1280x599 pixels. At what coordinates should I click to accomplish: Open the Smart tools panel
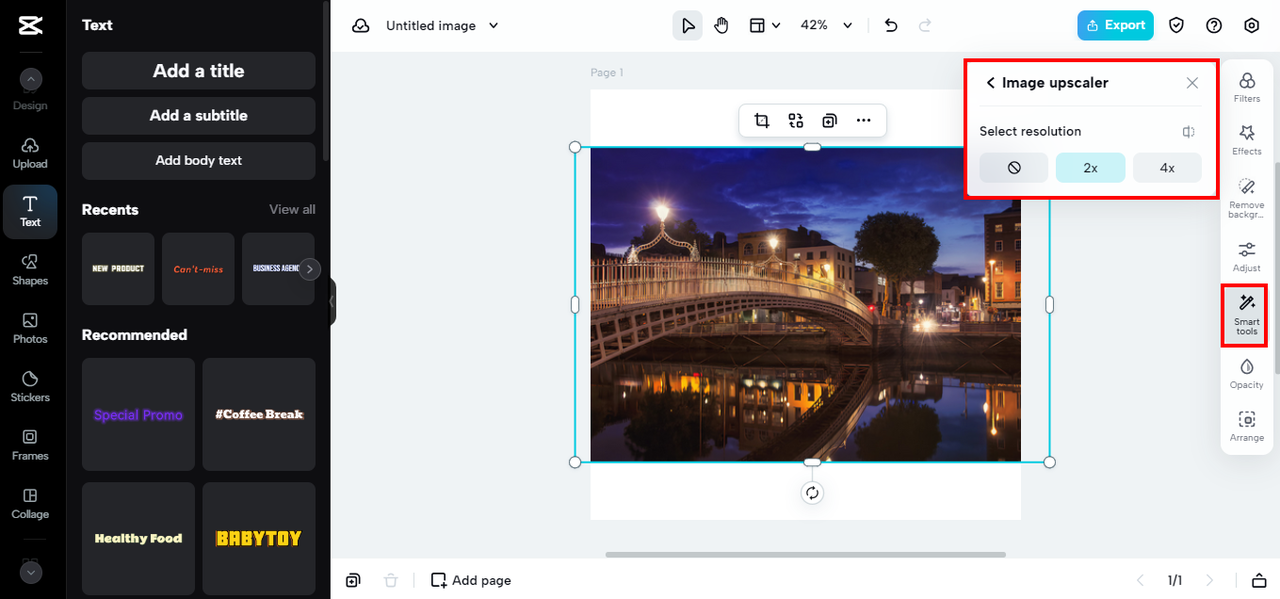tap(1246, 314)
